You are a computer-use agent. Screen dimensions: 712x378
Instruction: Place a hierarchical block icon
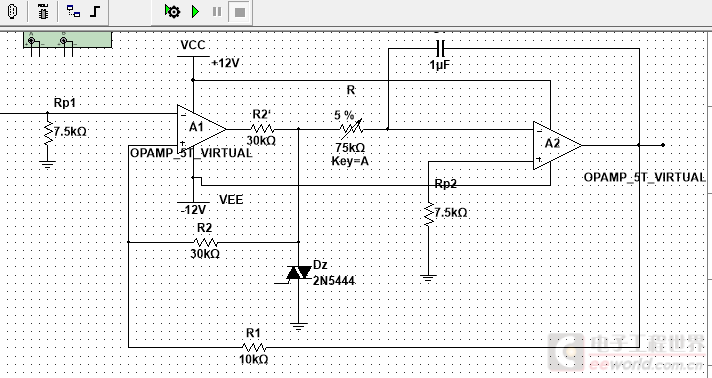pos(74,11)
